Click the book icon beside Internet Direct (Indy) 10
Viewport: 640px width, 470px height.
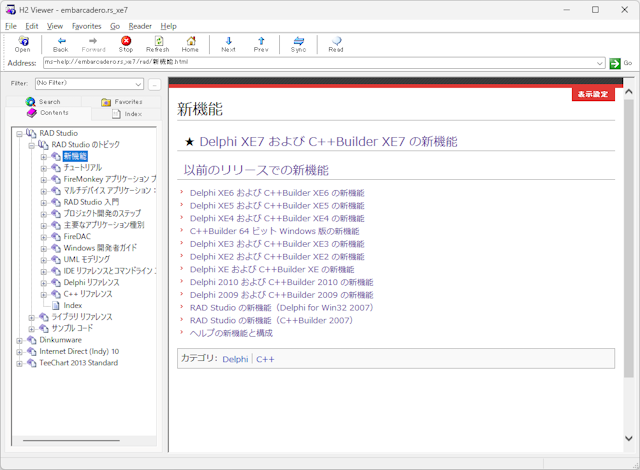pyautogui.click(x=32, y=351)
